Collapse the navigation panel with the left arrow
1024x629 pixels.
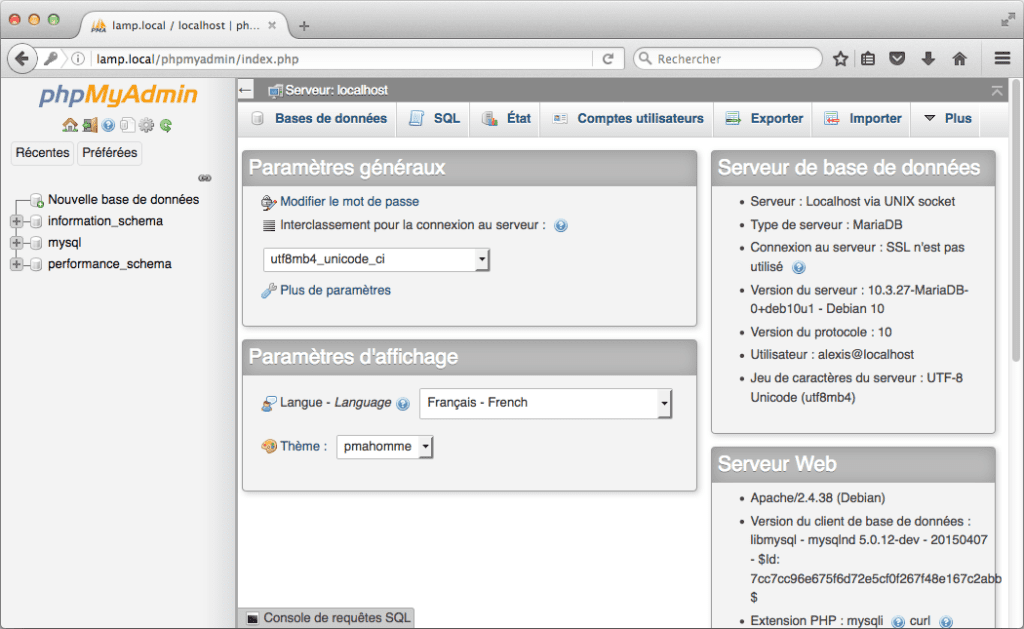pyautogui.click(x=244, y=90)
